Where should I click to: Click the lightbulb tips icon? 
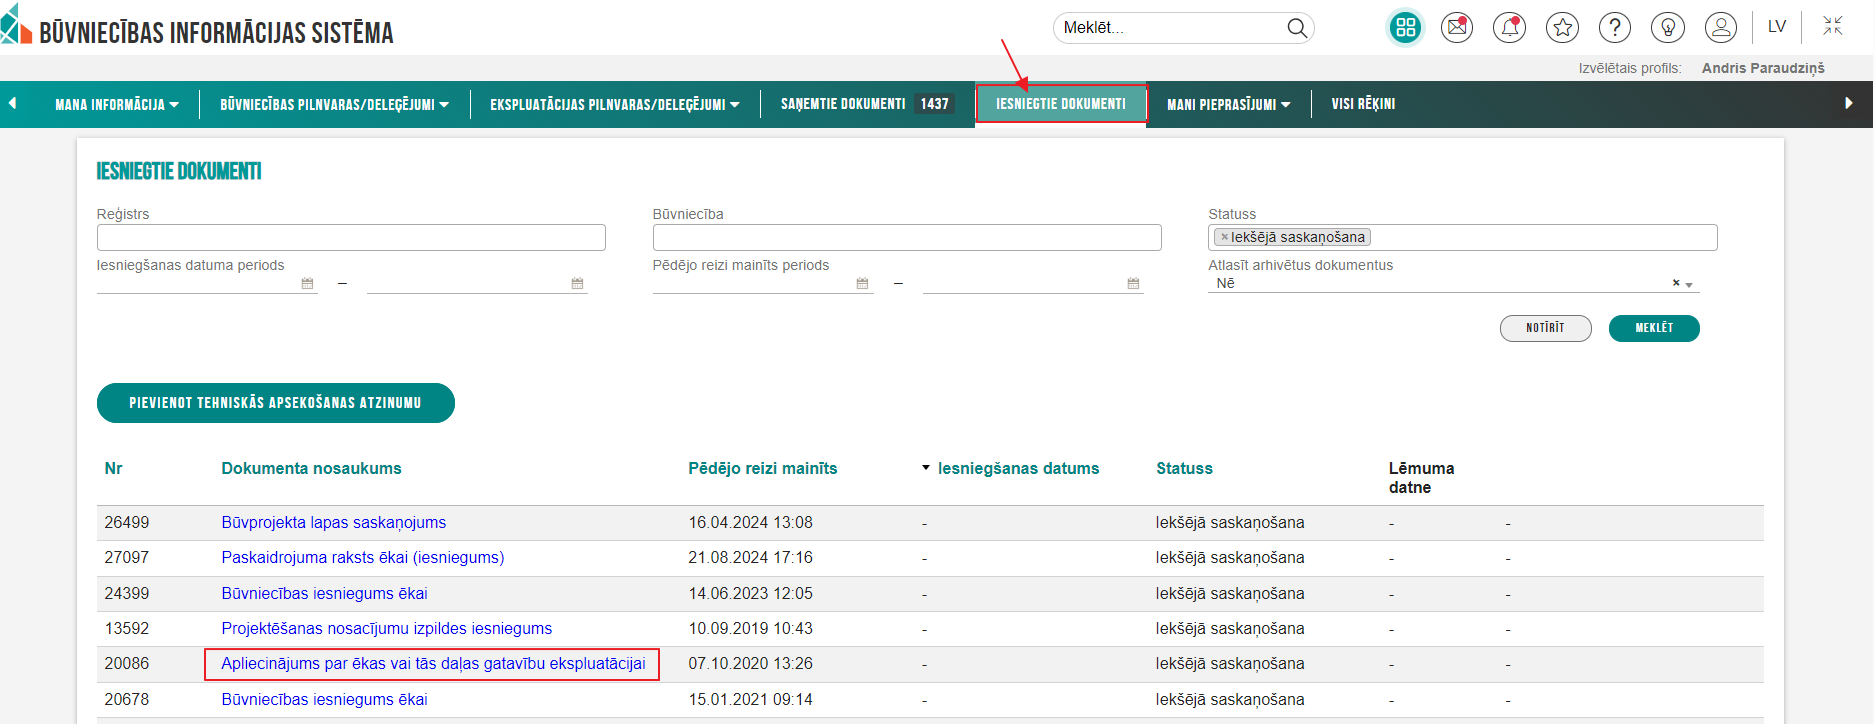1668,28
